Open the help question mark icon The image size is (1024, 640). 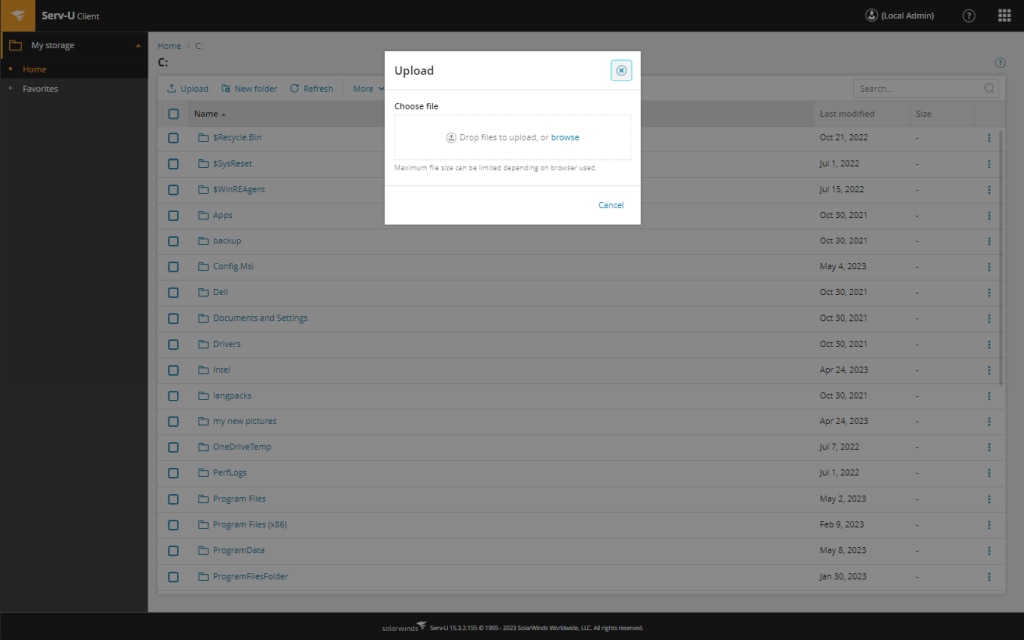966,15
